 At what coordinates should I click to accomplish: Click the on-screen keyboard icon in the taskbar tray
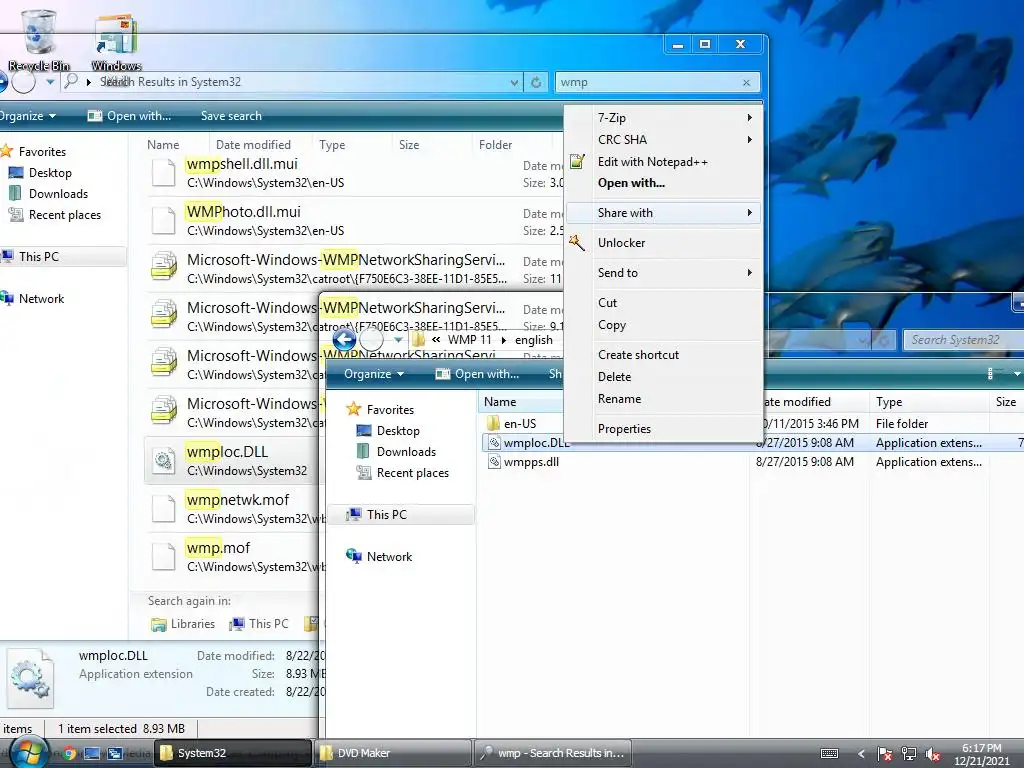pyautogui.click(x=829, y=754)
